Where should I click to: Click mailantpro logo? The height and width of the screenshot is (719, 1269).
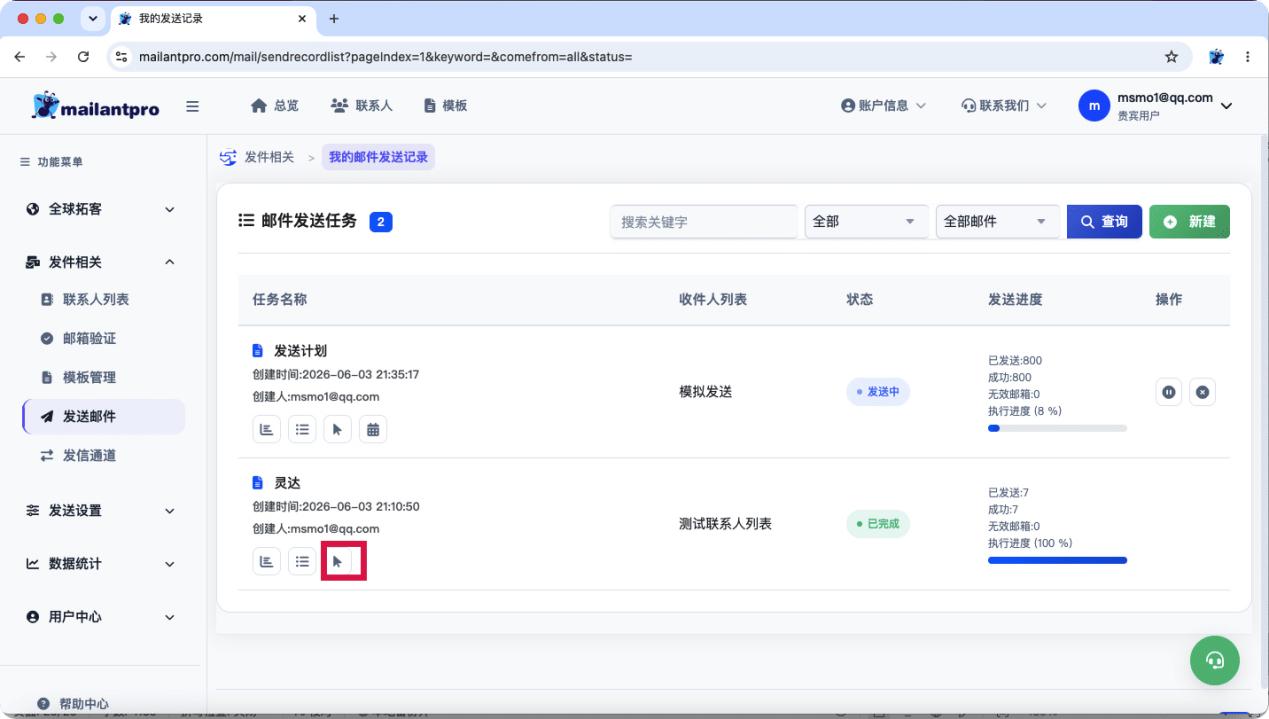[96, 106]
